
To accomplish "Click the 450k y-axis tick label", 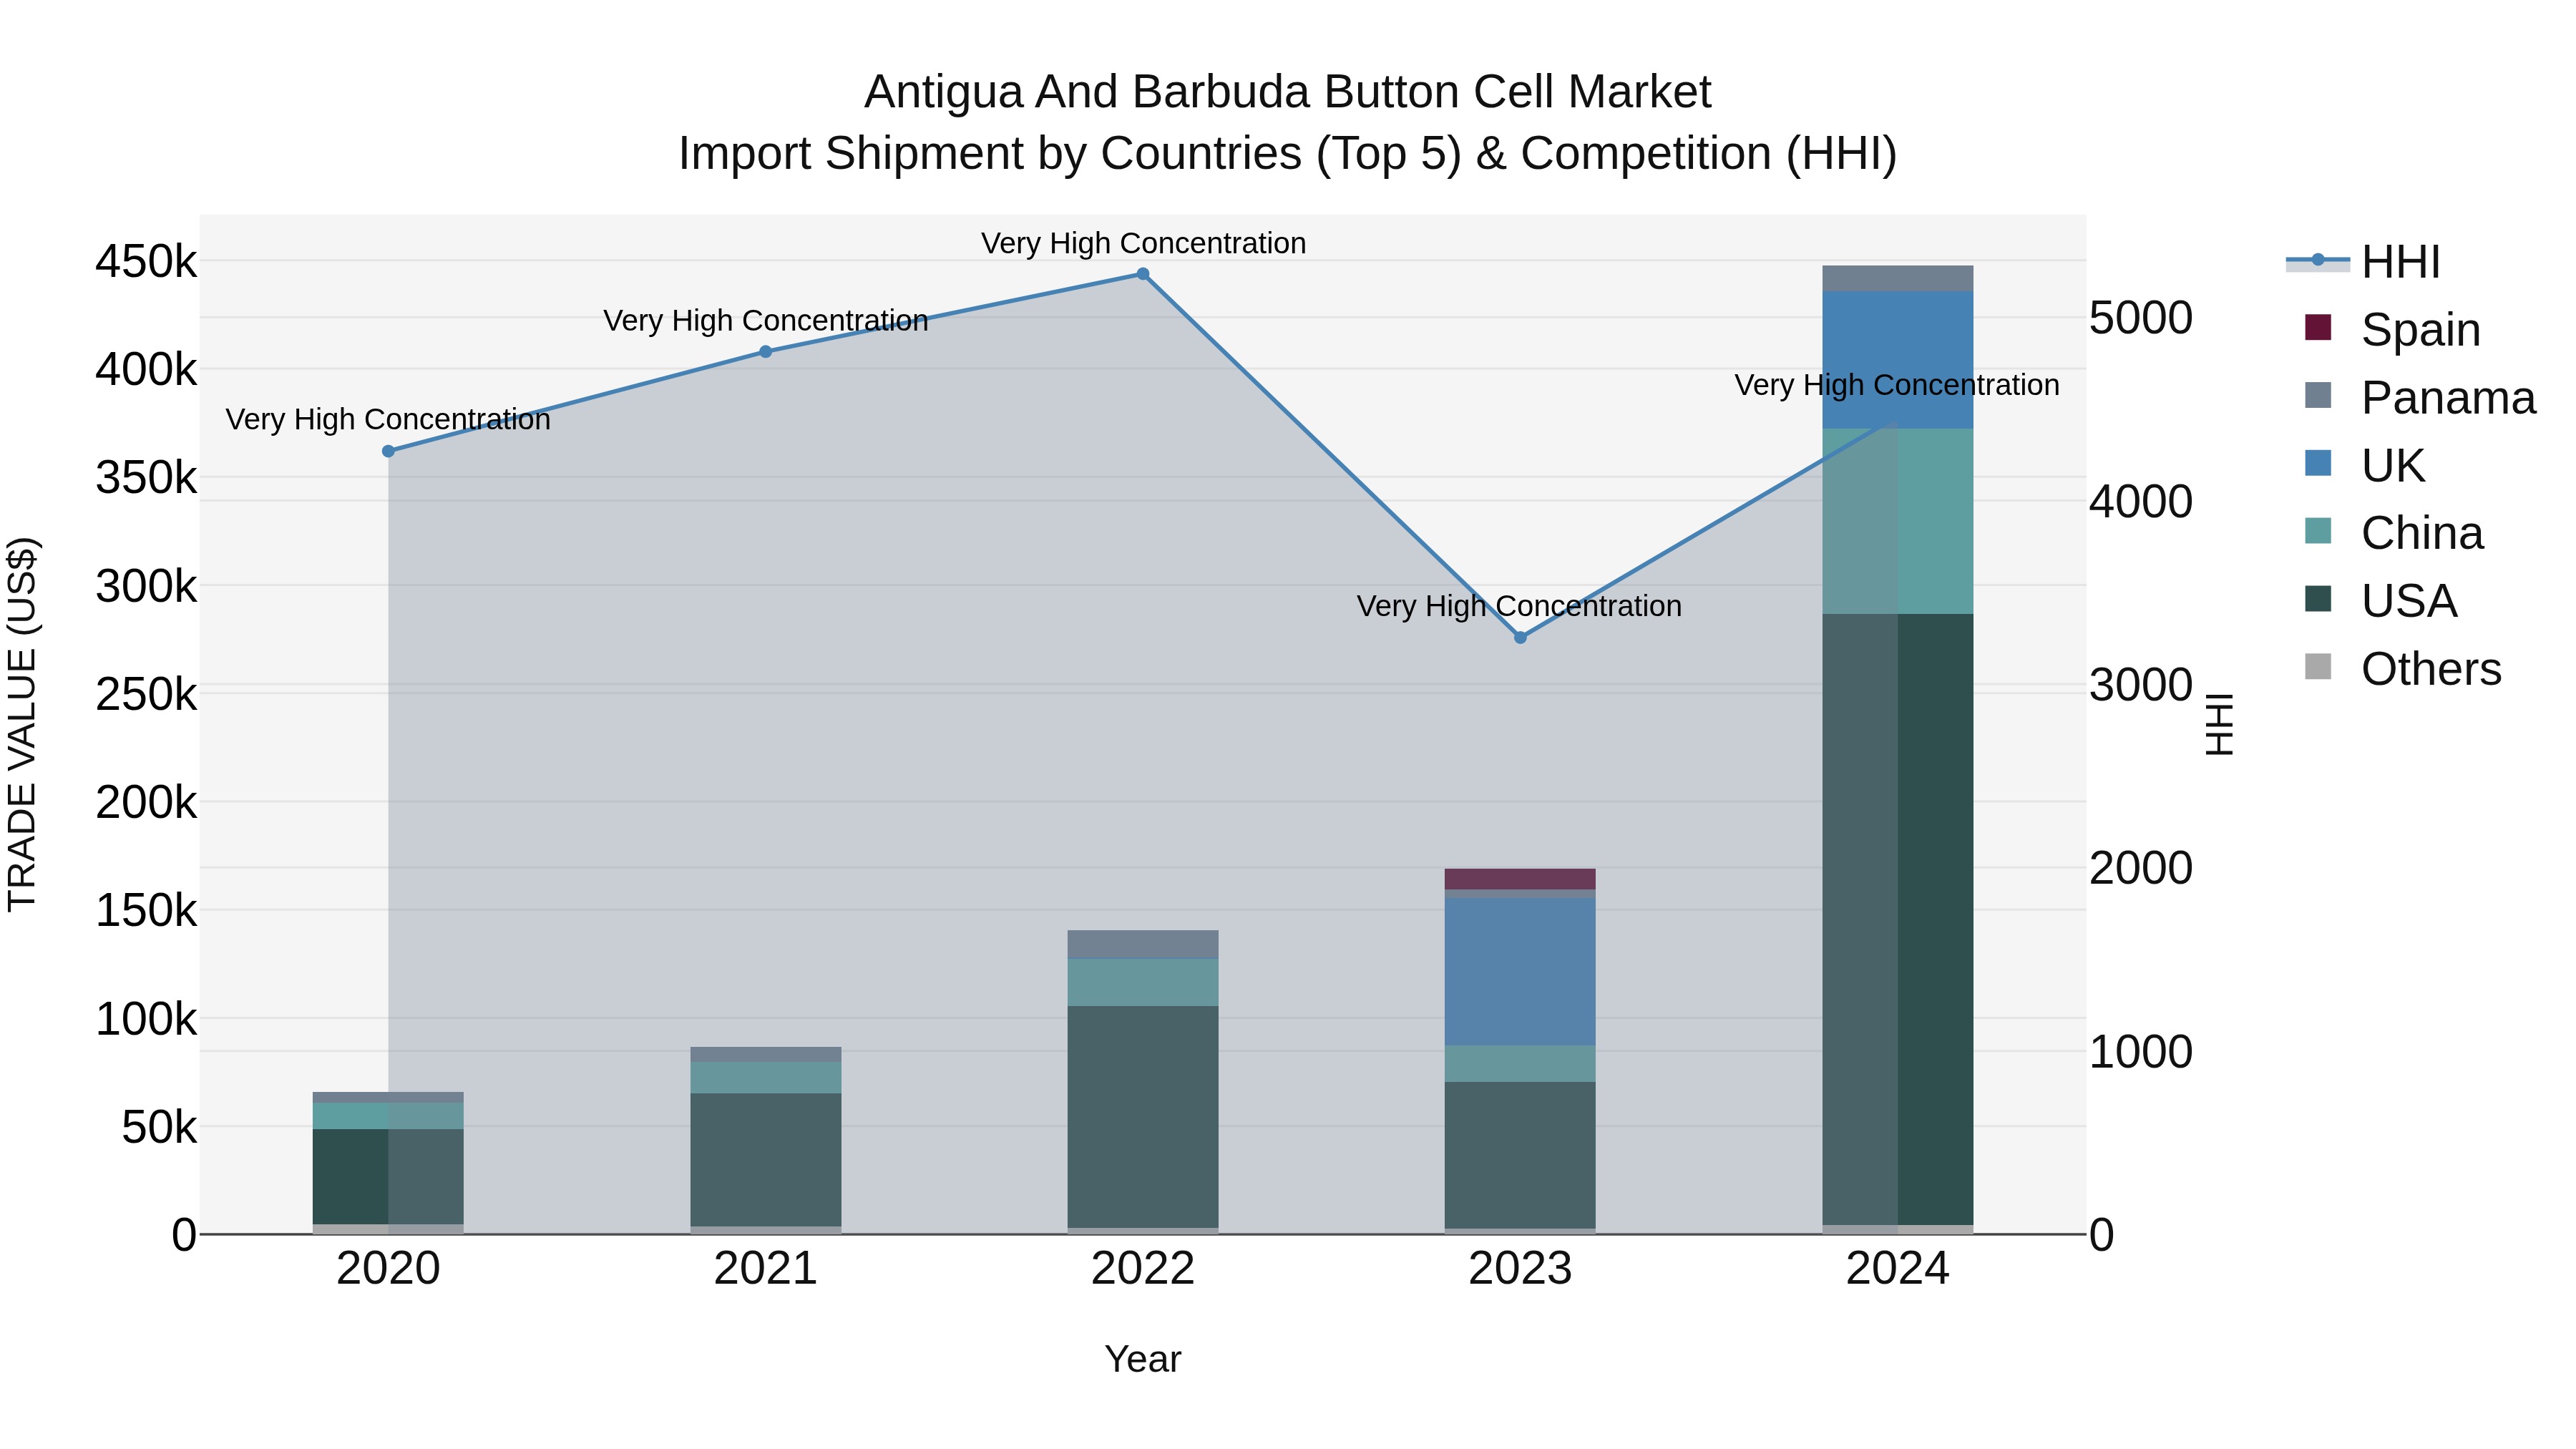I will (146, 262).
